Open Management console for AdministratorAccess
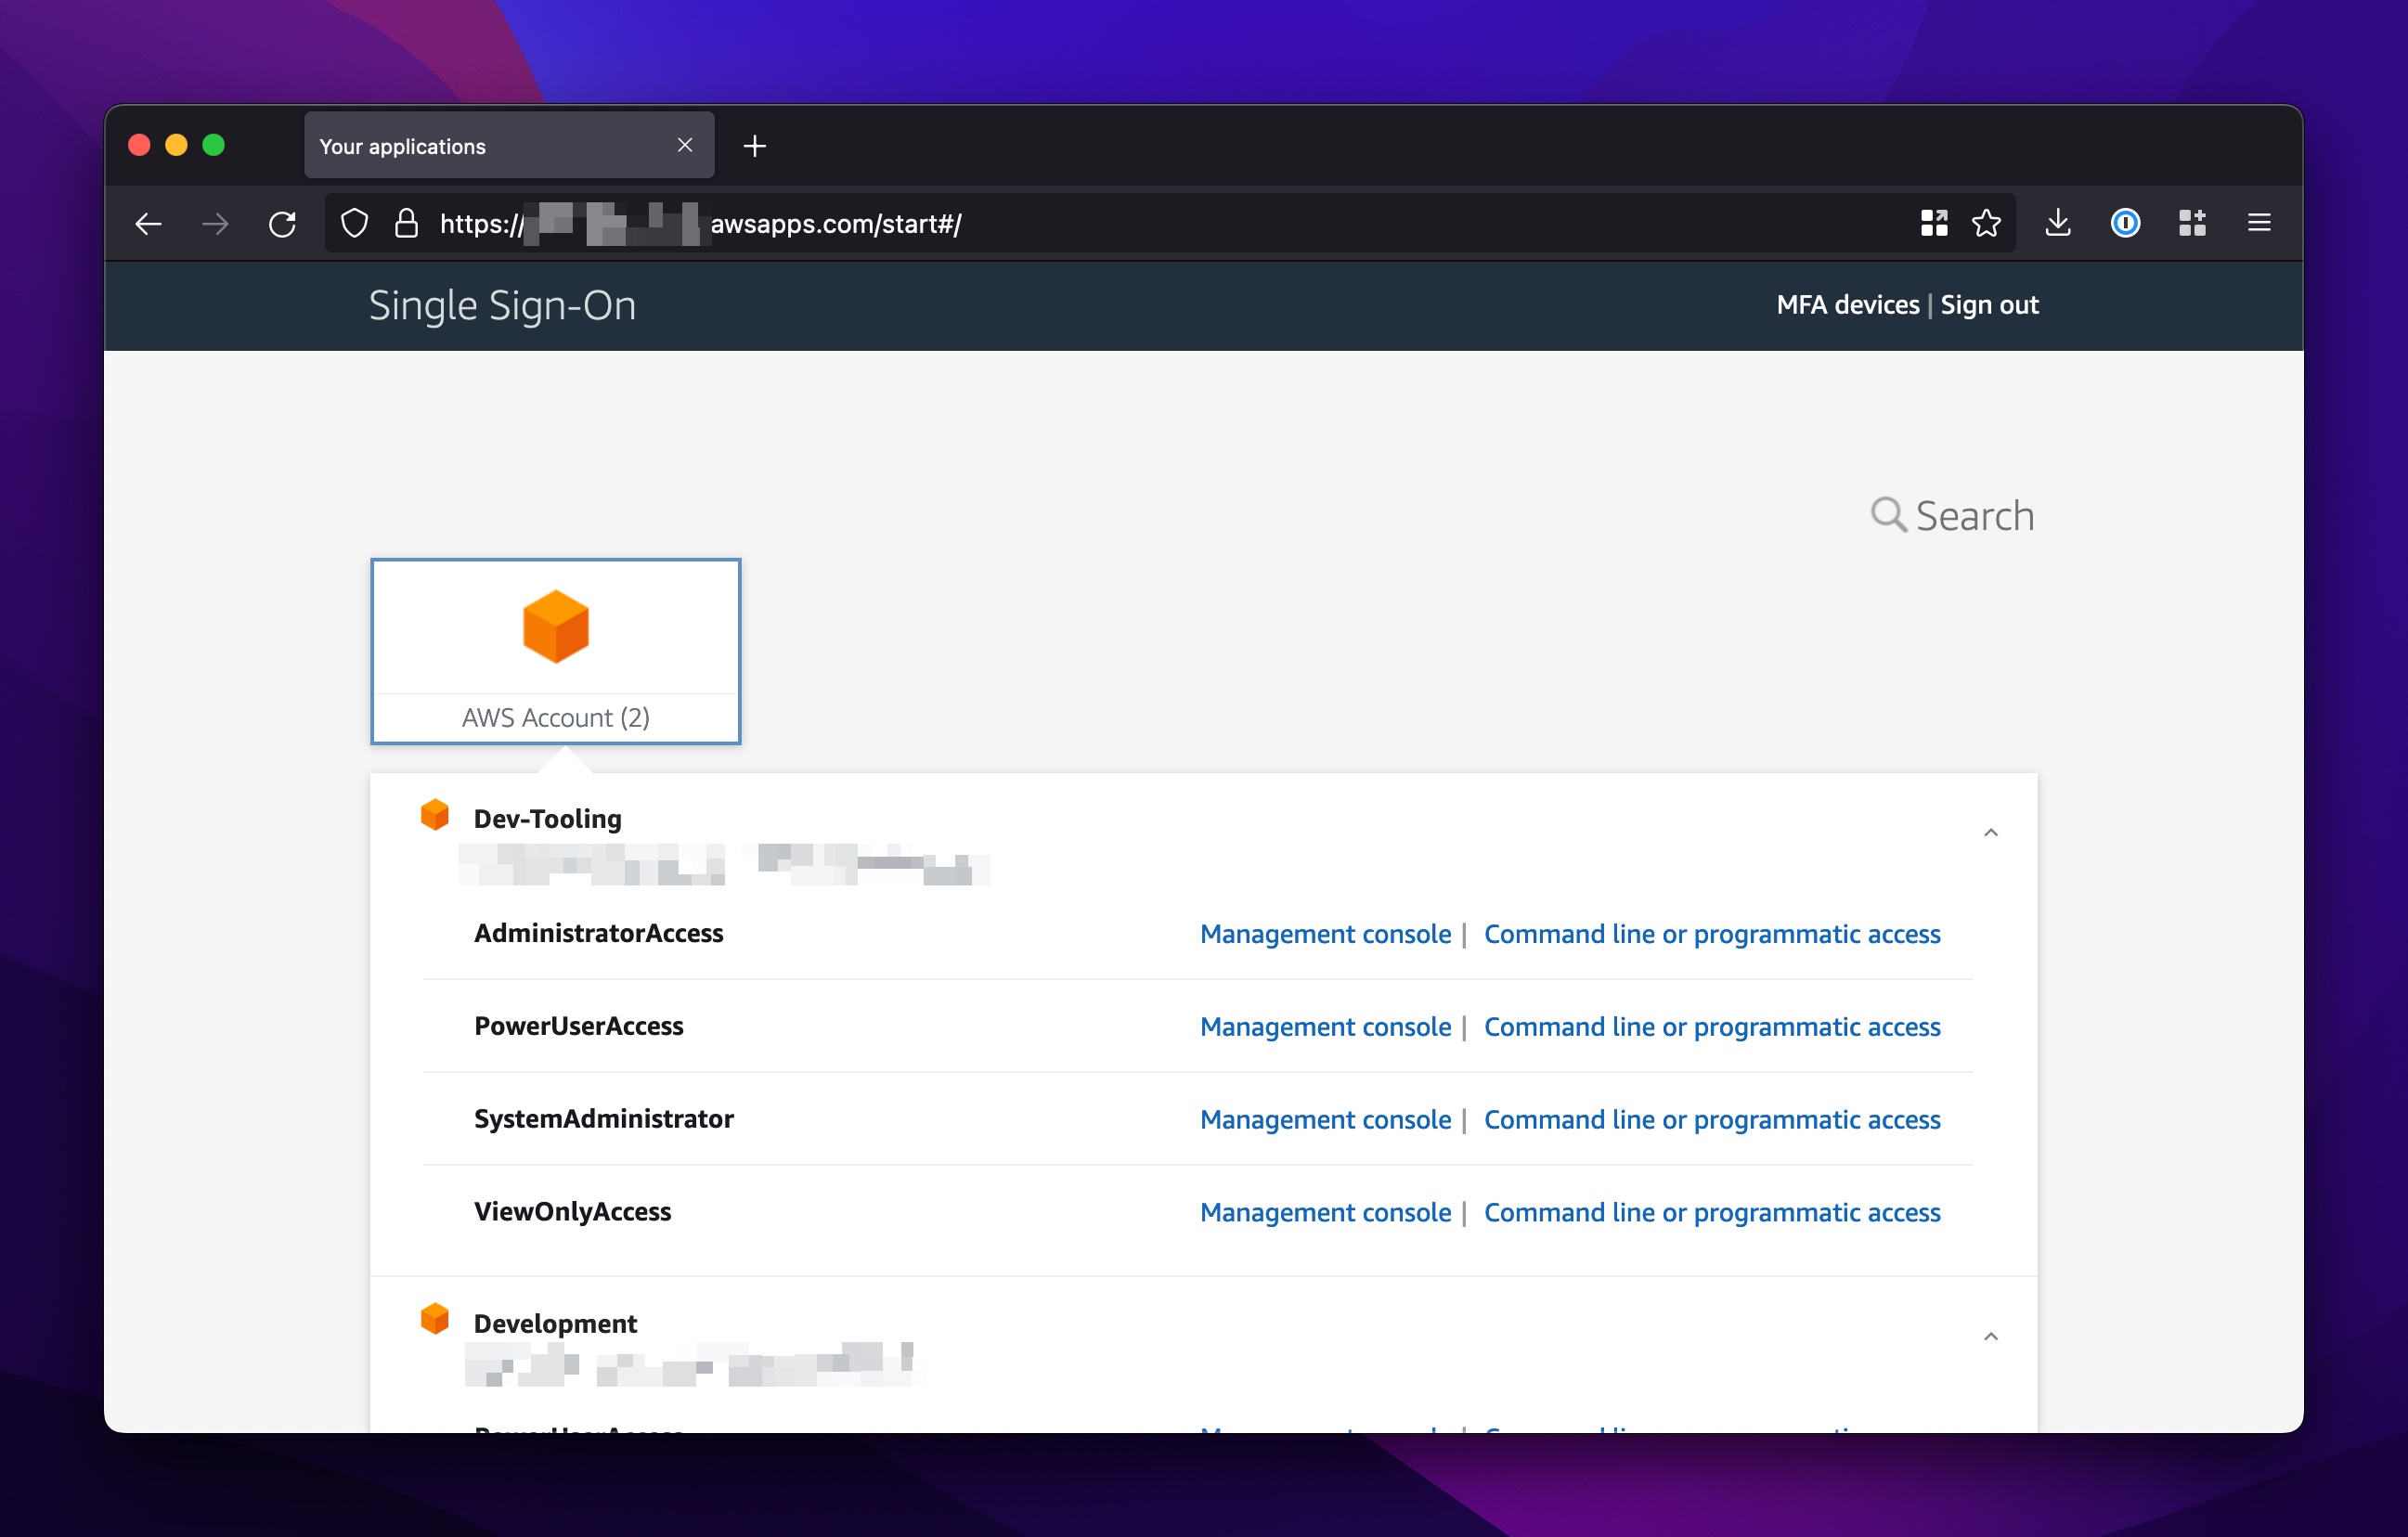This screenshot has height=1537, width=2408. 1325,934
